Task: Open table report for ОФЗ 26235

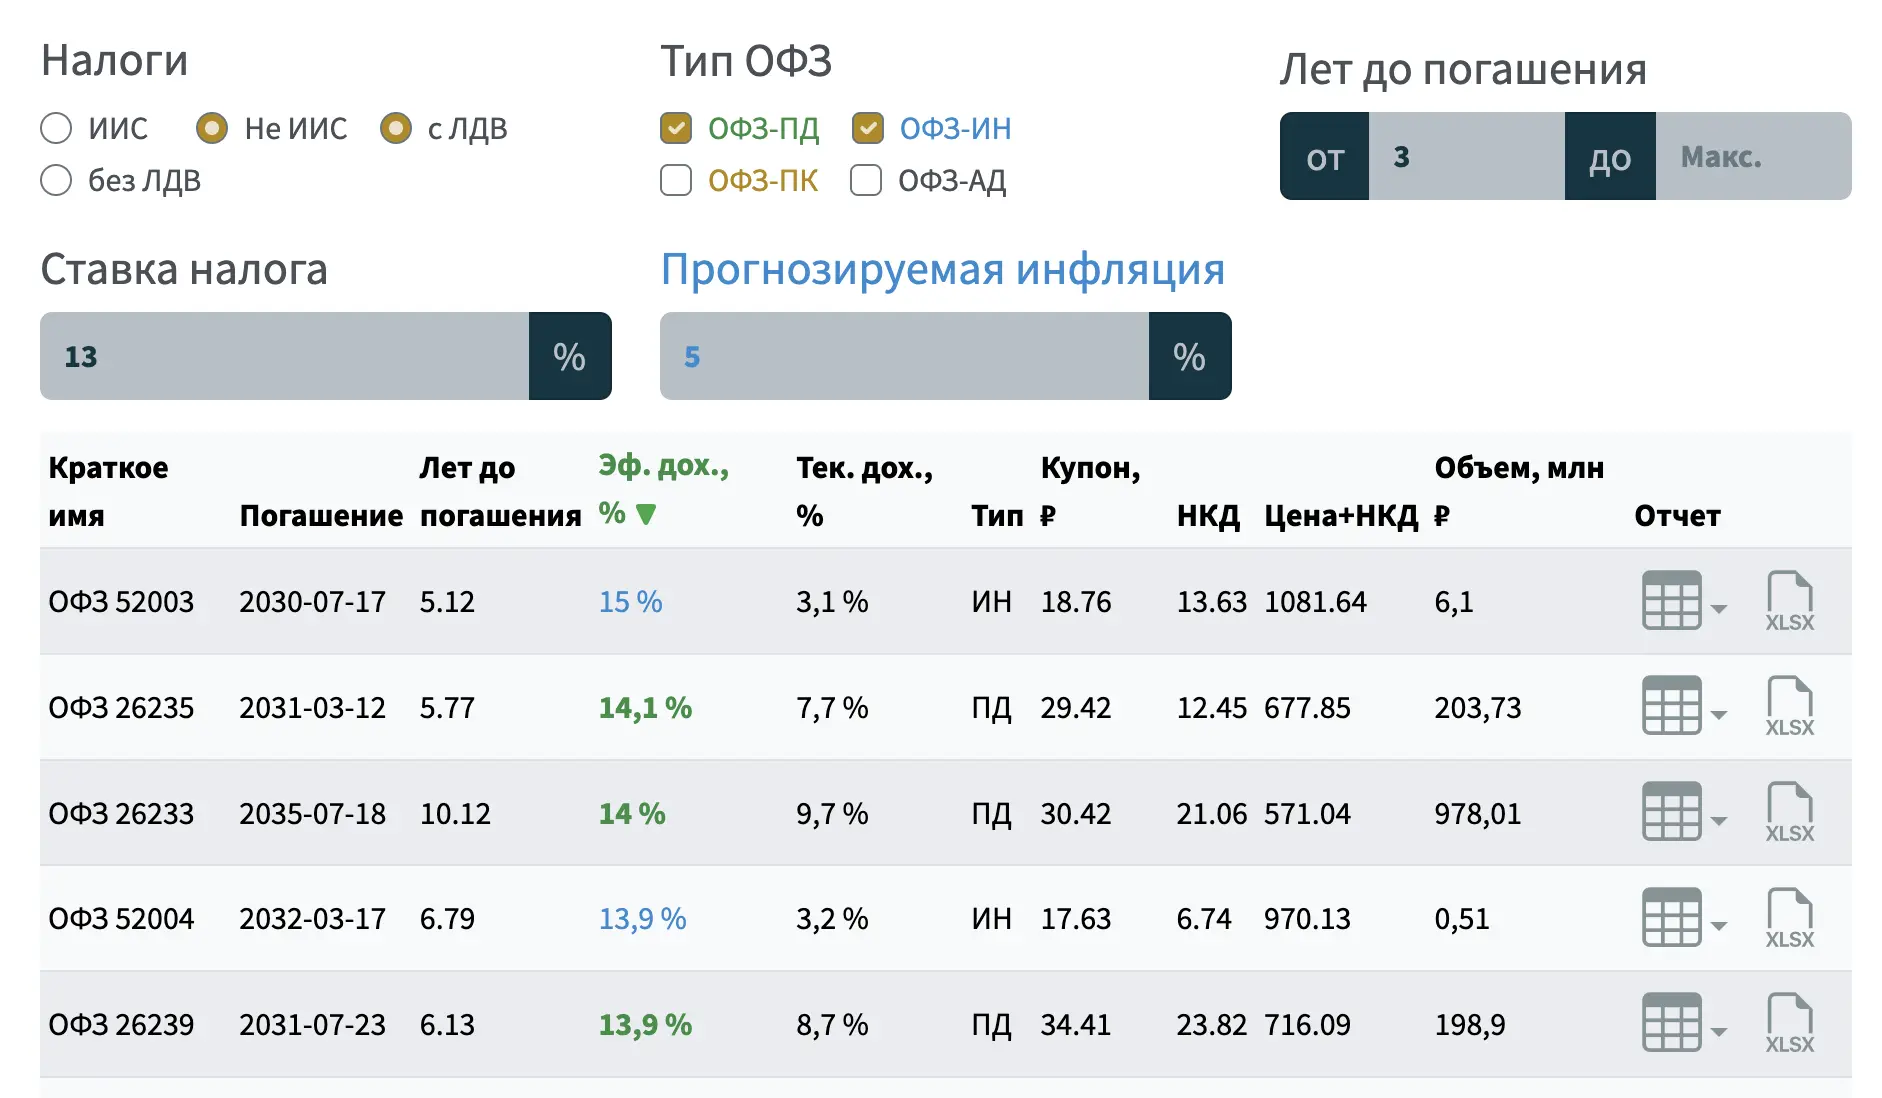Action: (1671, 707)
